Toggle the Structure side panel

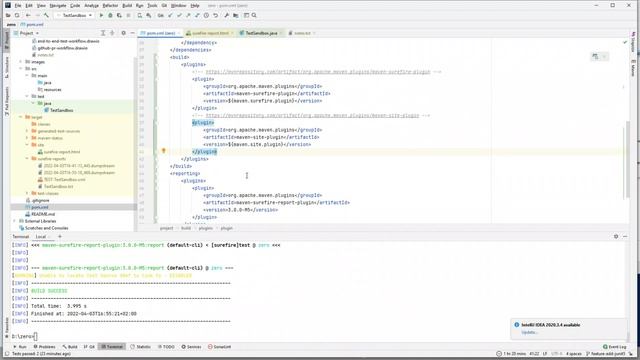pyautogui.click(x=7, y=67)
